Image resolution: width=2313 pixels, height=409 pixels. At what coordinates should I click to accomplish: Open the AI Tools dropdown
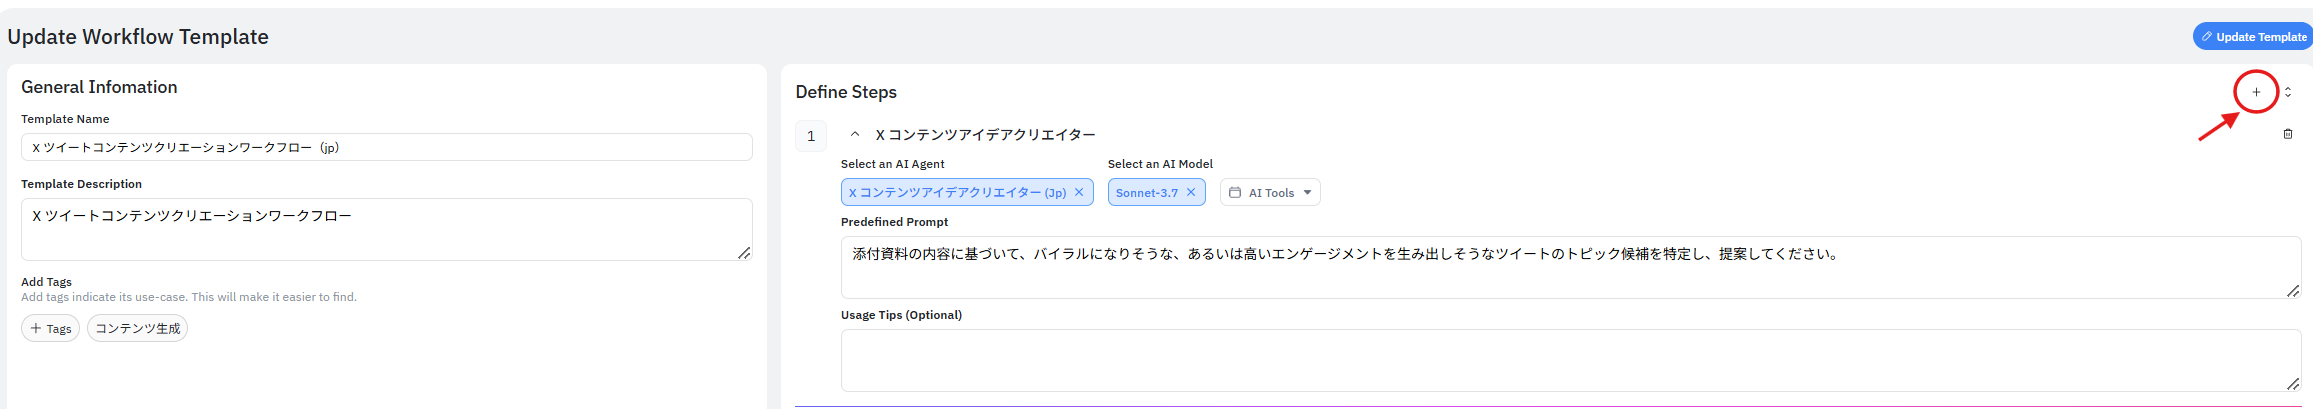[1270, 192]
